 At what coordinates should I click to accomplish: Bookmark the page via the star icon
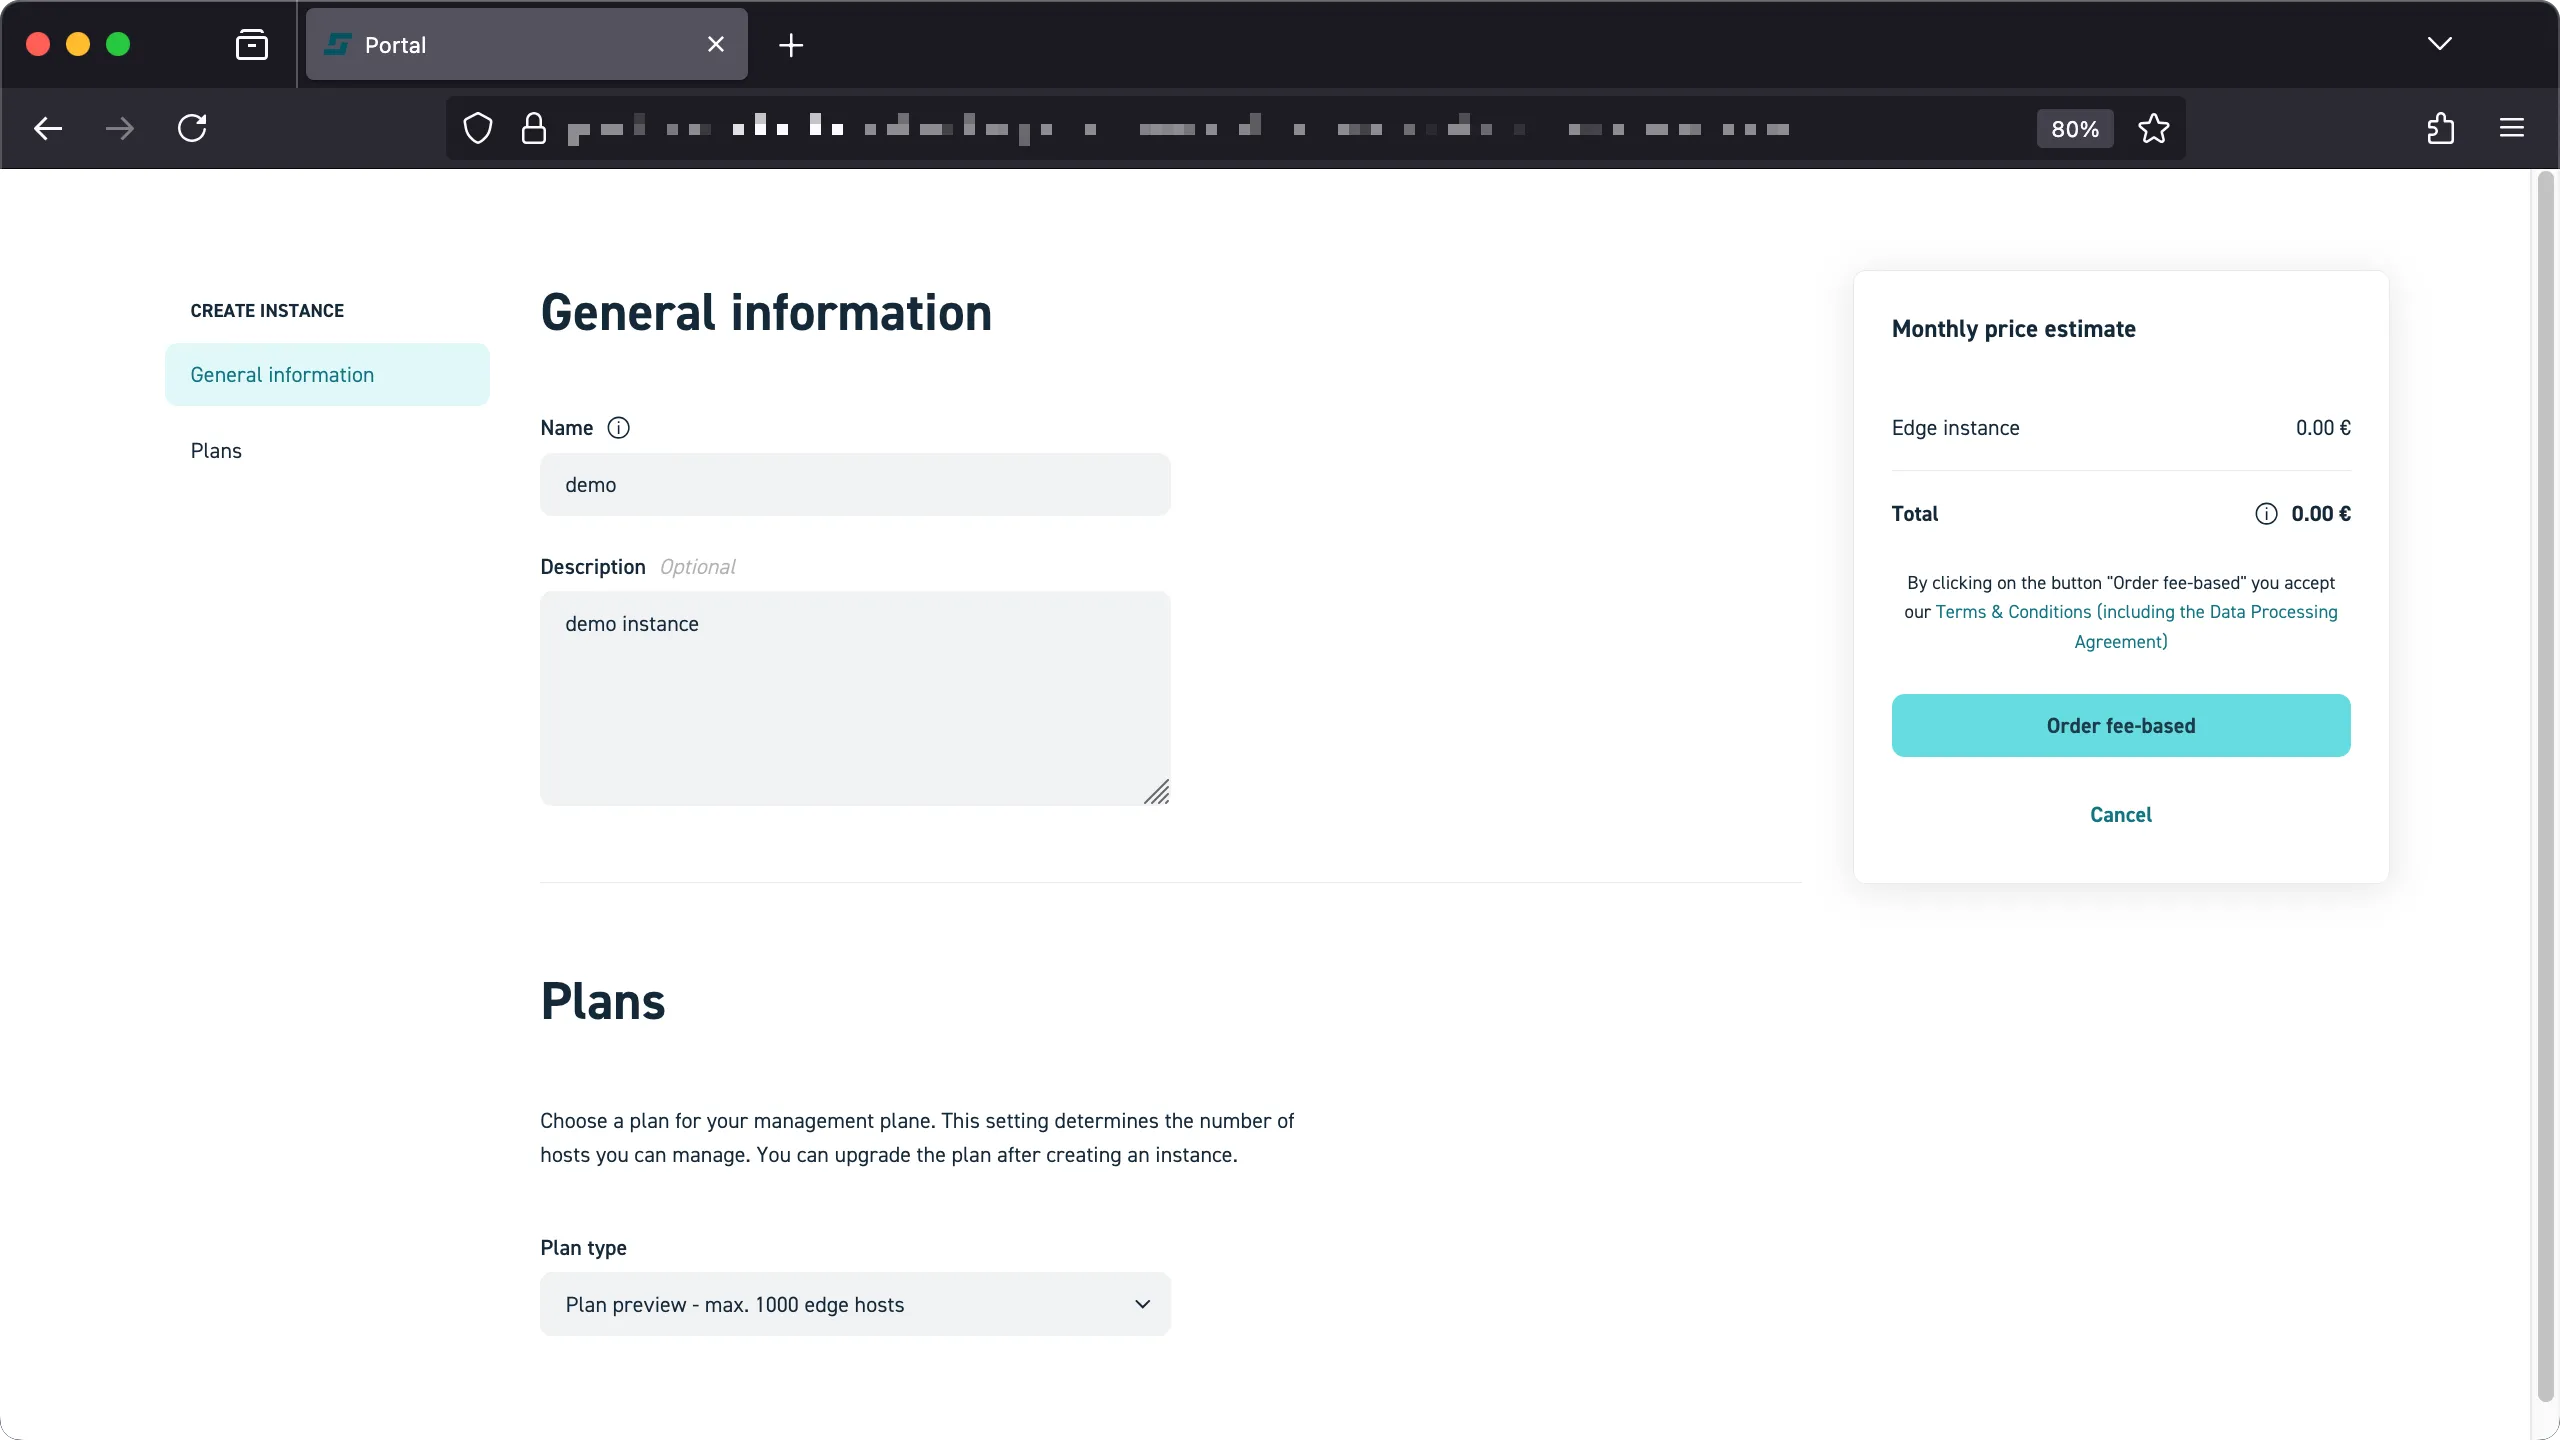(x=2154, y=128)
